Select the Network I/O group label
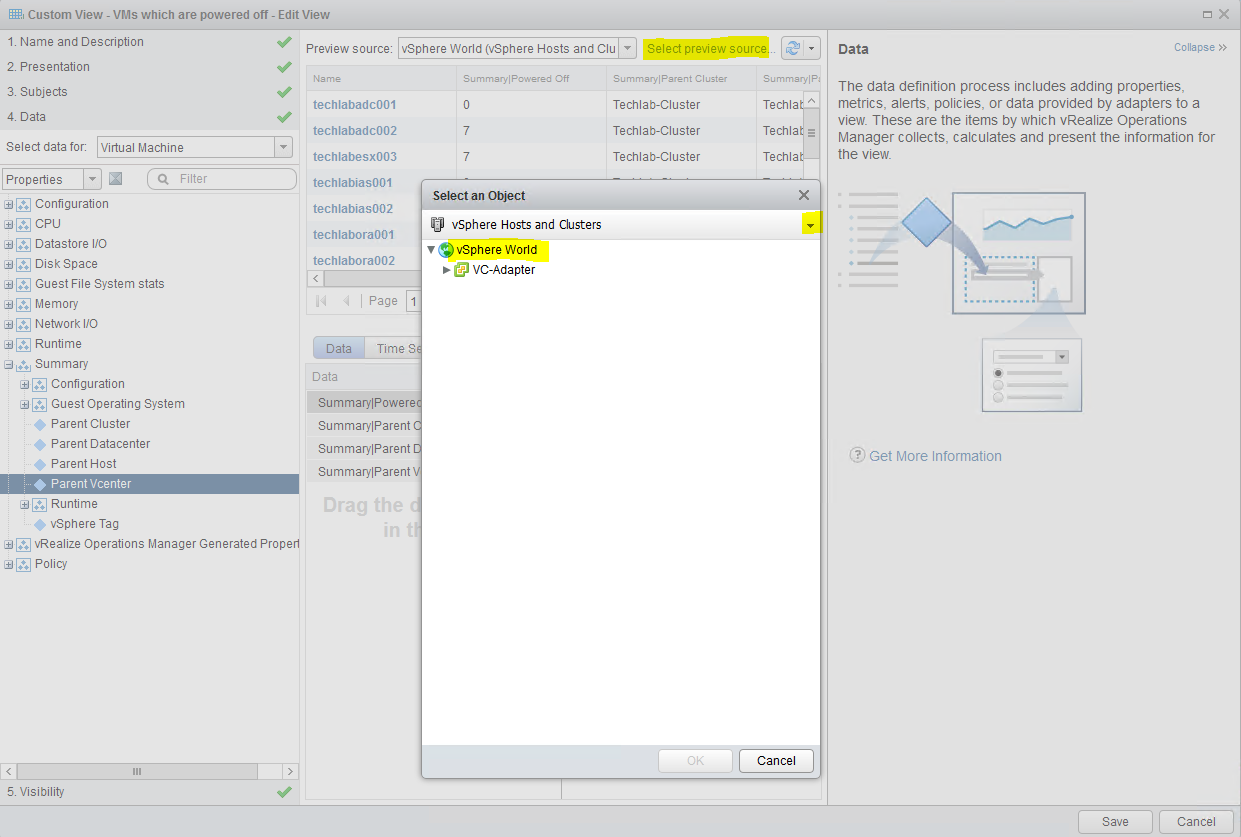The image size is (1241, 837). click(66, 324)
